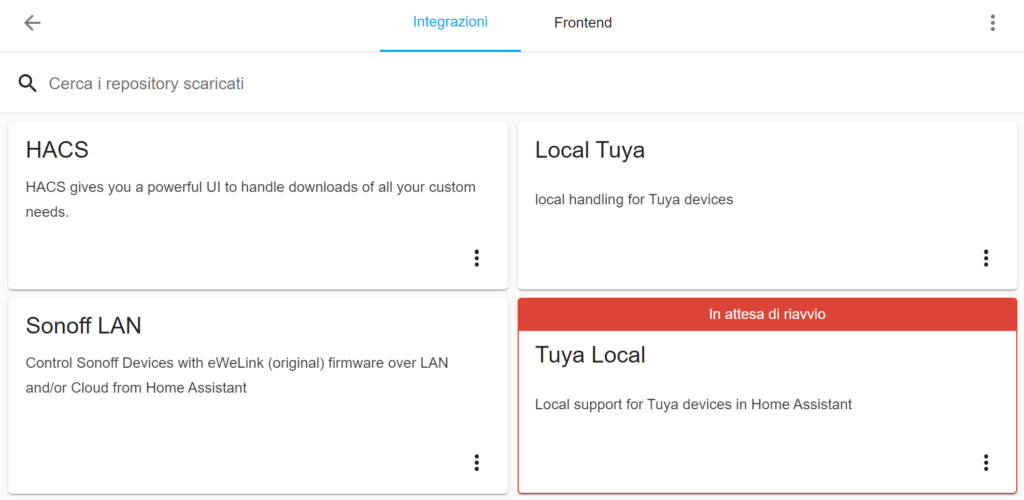Click the search magnifier icon
1024x500 pixels.
[x=27, y=84]
